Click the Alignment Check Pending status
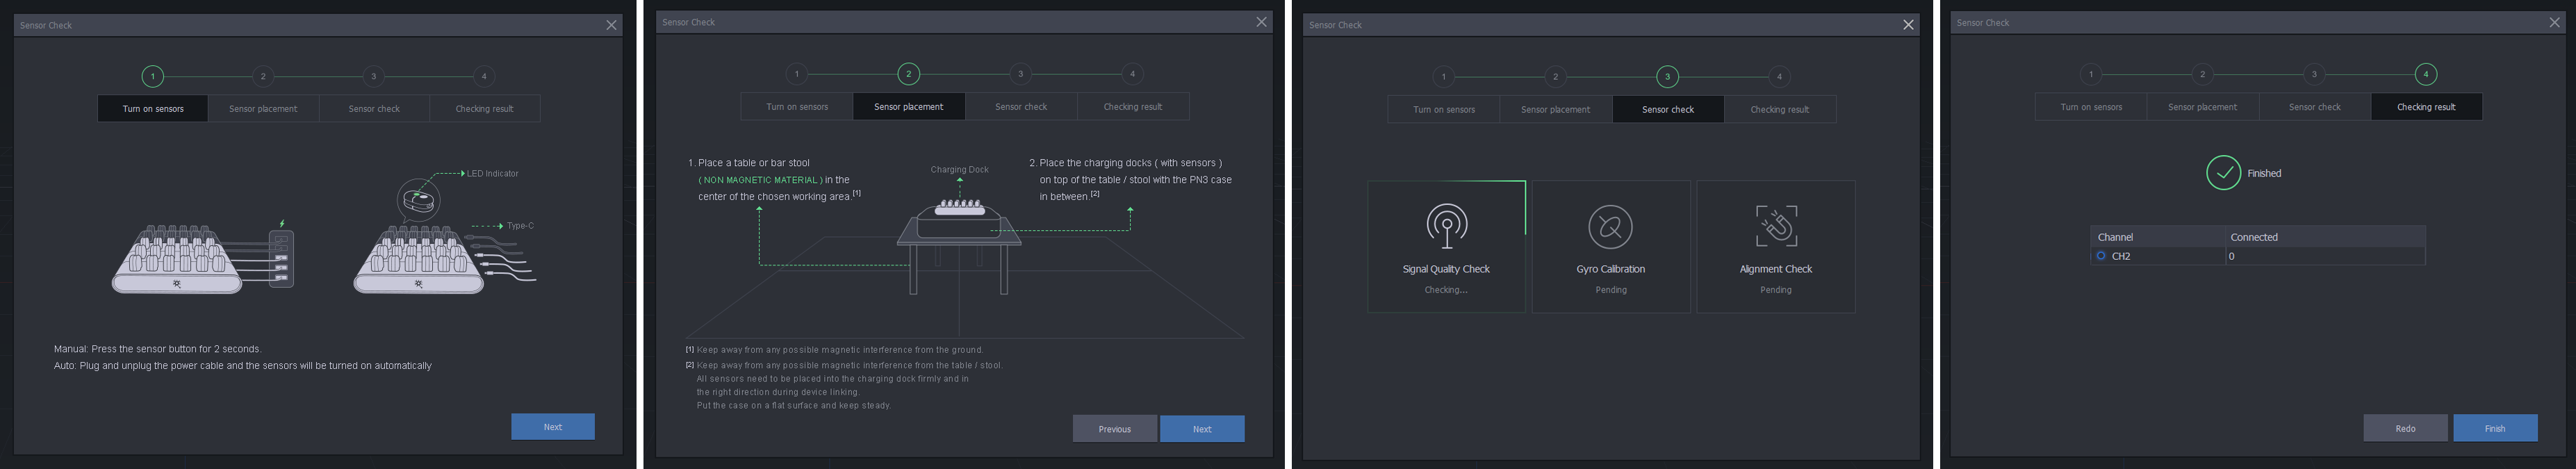Image resolution: width=2576 pixels, height=469 pixels. click(1776, 290)
